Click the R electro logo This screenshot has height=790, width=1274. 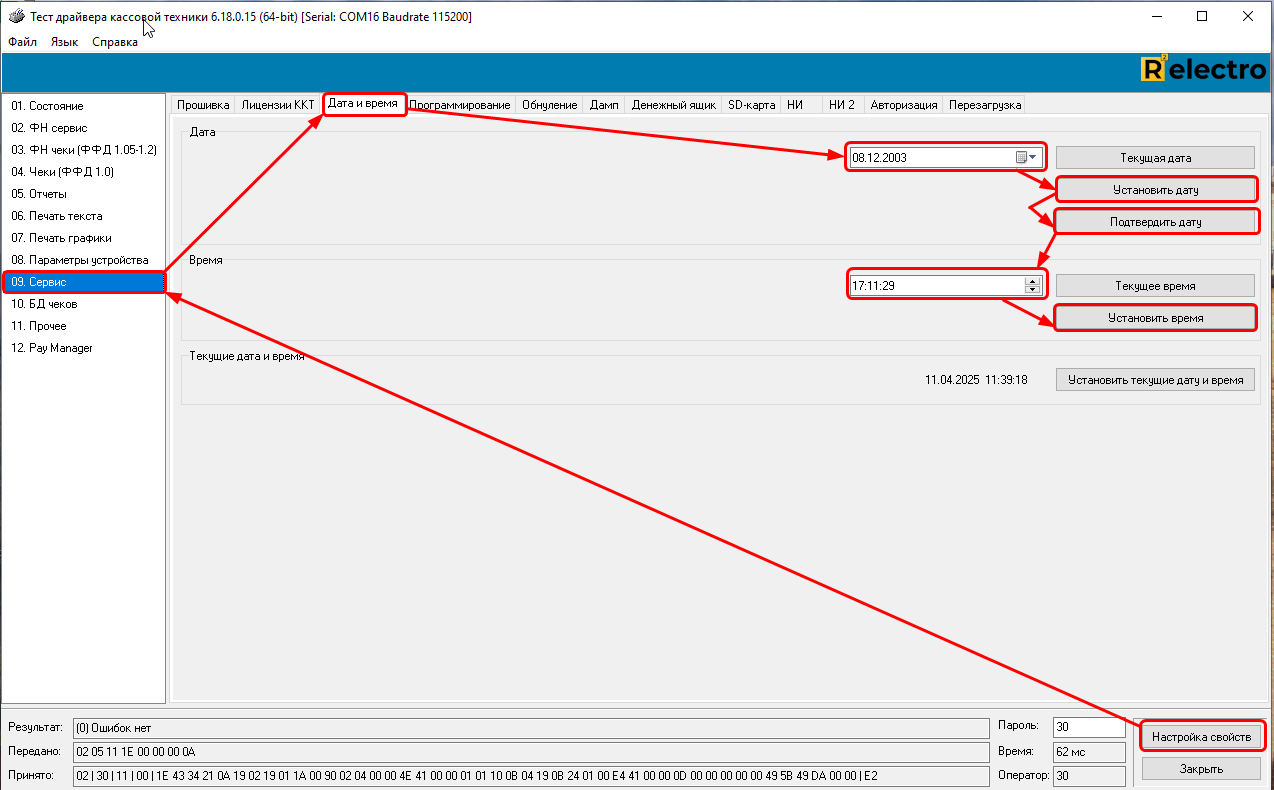[x=1203, y=69]
